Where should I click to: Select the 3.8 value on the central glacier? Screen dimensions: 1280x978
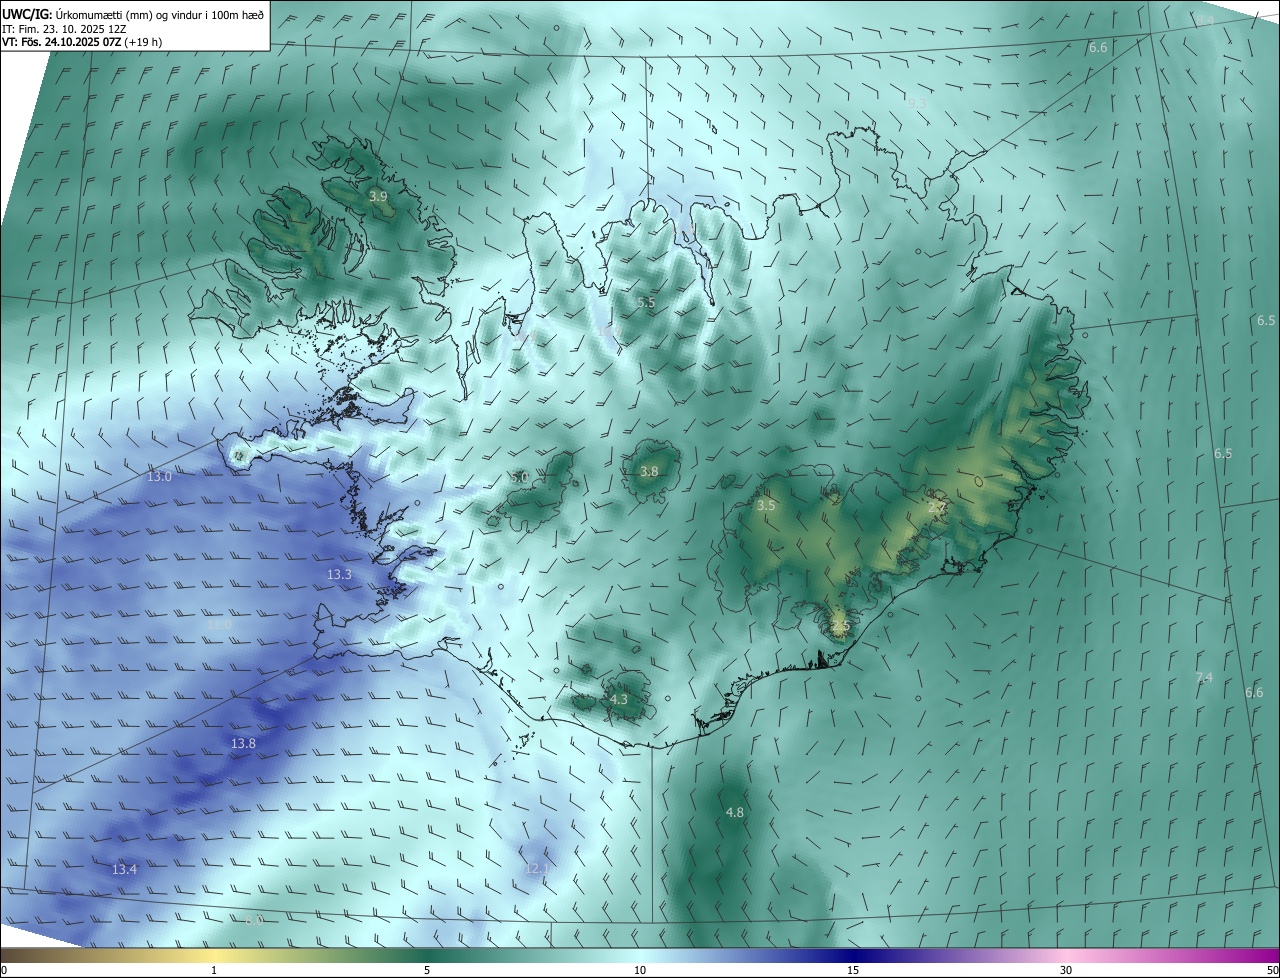[649, 471]
